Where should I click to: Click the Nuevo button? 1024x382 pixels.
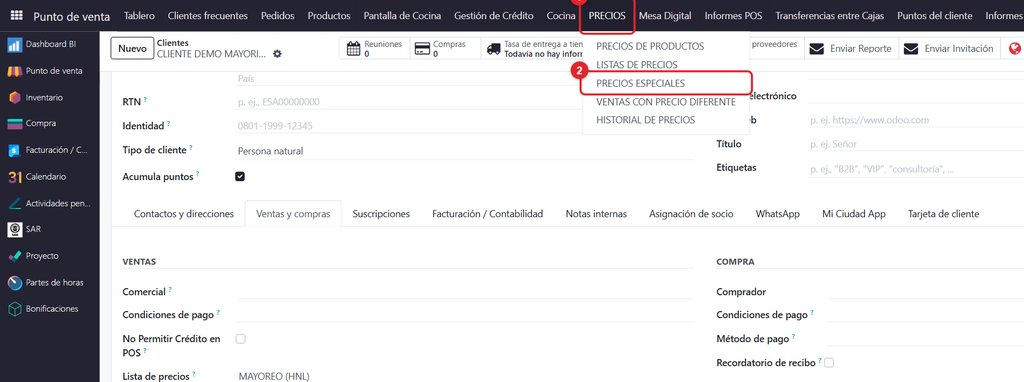pyautogui.click(x=132, y=48)
